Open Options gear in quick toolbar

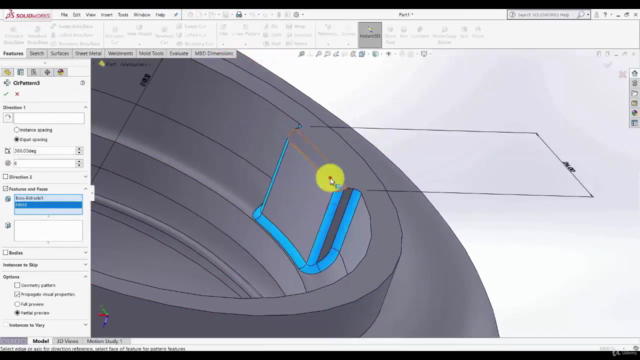tap(296, 15)
